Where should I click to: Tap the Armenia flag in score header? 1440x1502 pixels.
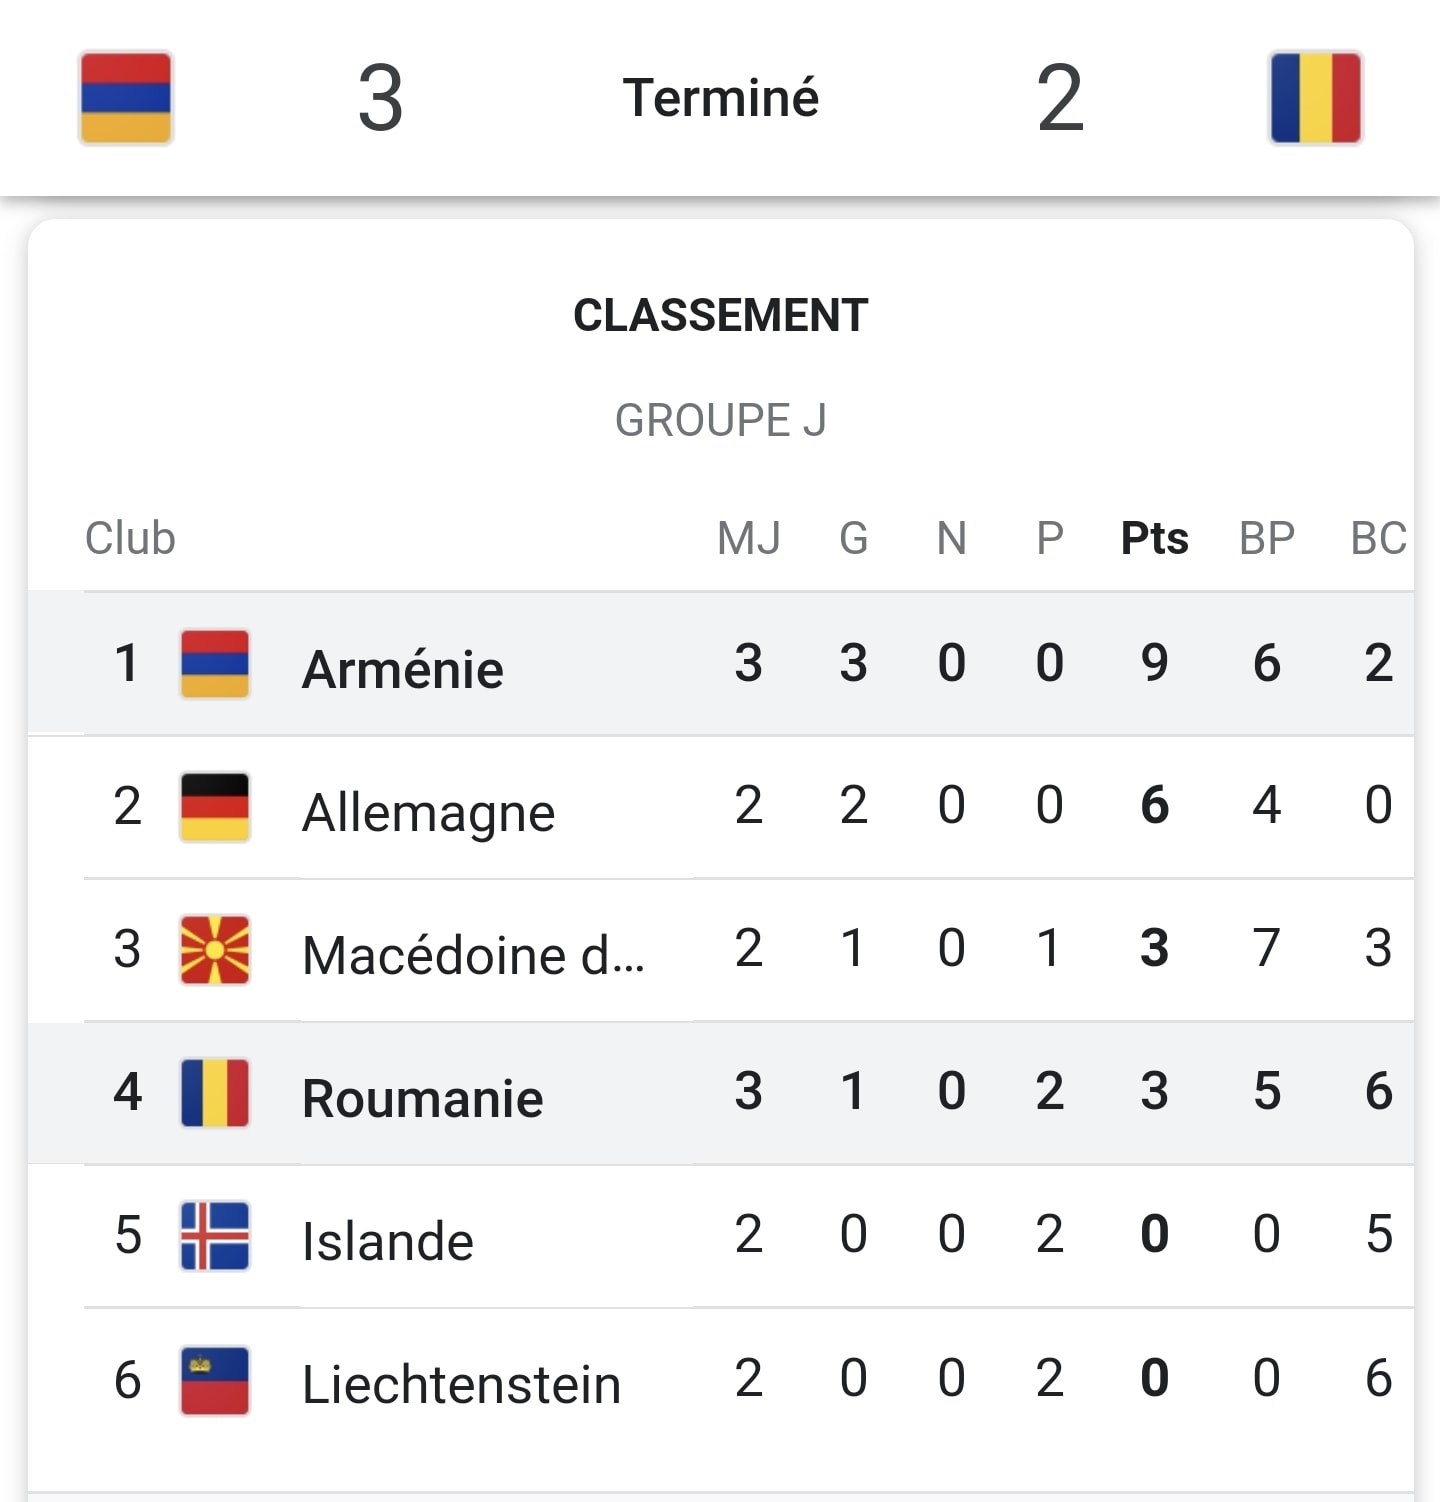(x=126, y=98)
